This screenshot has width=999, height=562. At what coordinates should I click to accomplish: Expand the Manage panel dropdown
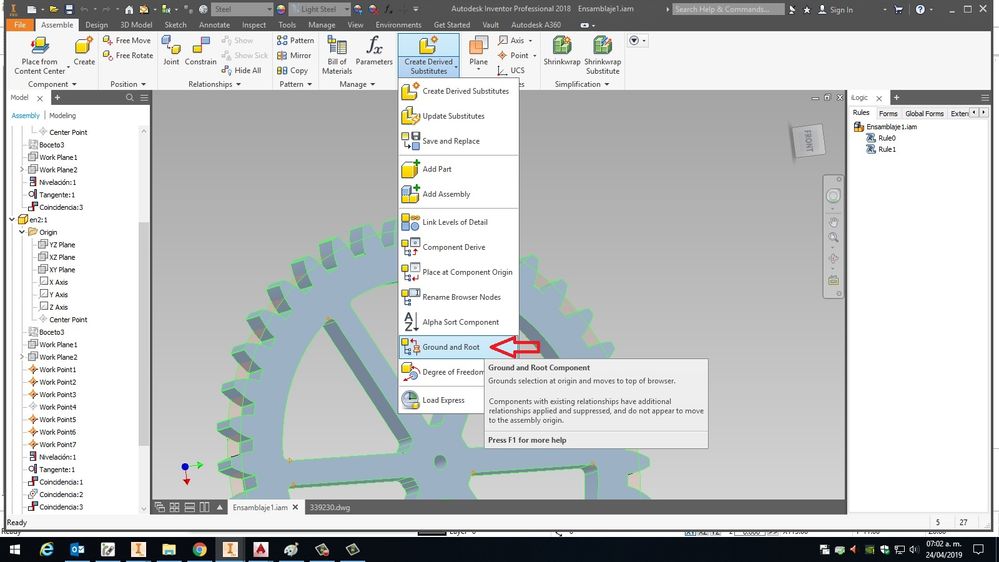(357, 84)
